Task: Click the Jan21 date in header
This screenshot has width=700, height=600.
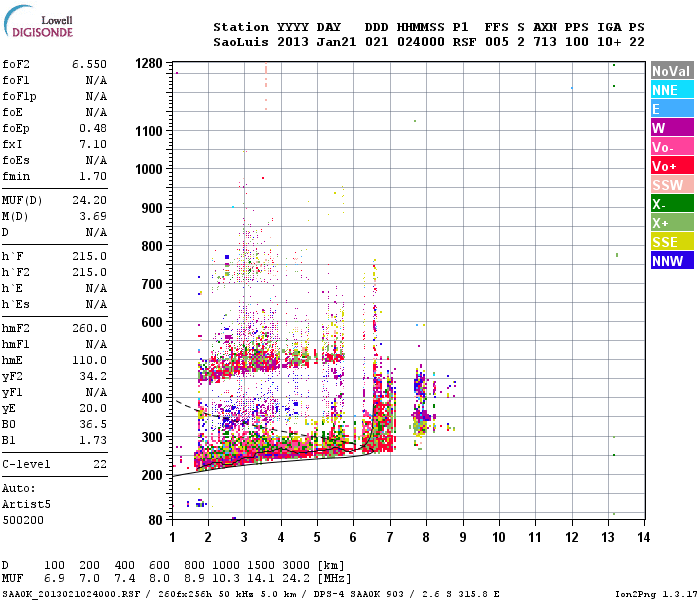Action: [x=336, y=42]
